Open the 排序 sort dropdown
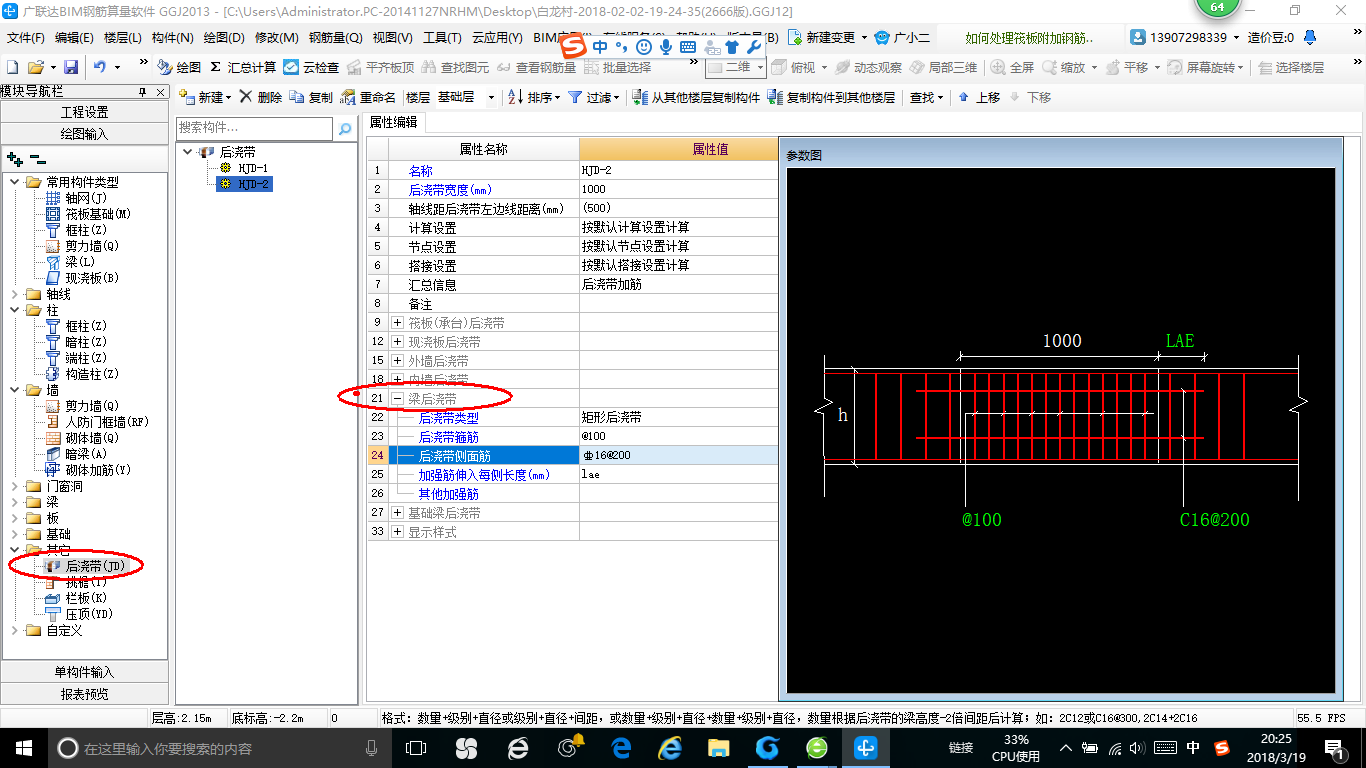 click(534, 97)
